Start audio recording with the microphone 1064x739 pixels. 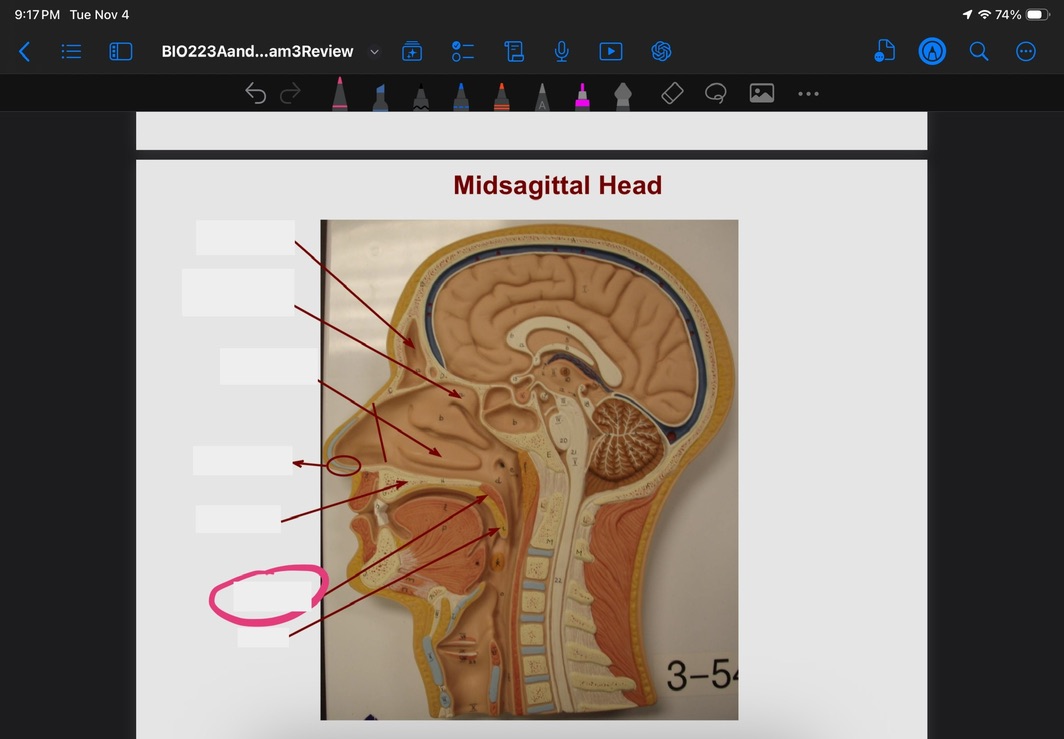click(562, 51)
